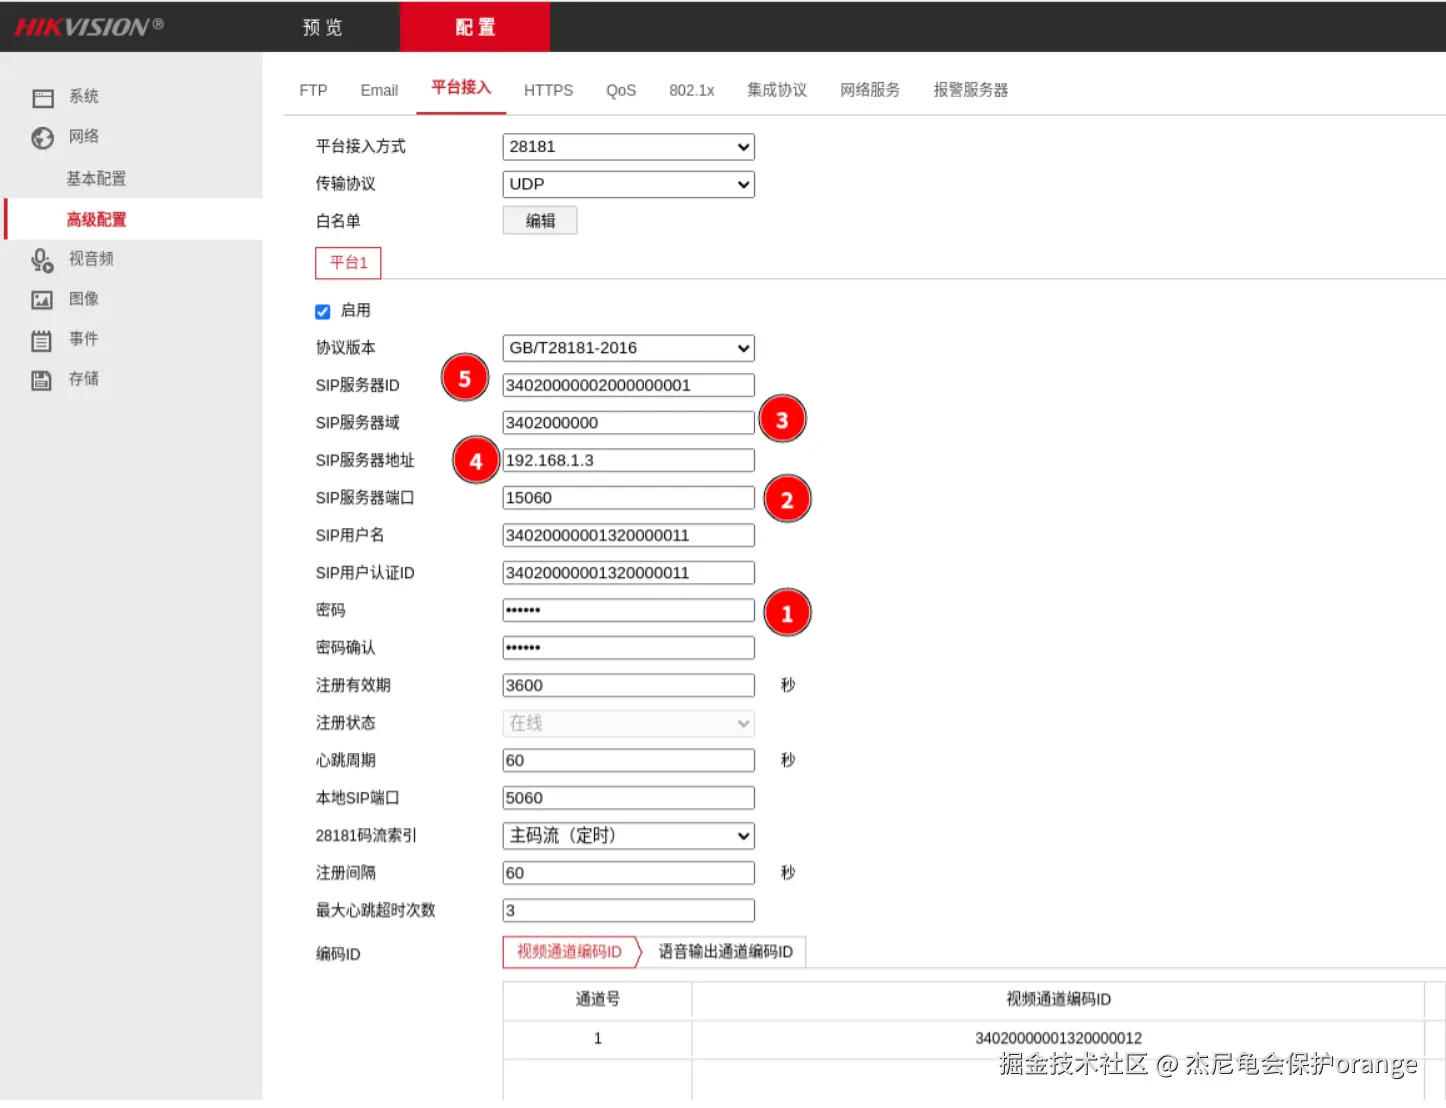Open the FTP tab
Image resolution: width=1446 pixels, height=1108 pixels.
coord(313,90)
